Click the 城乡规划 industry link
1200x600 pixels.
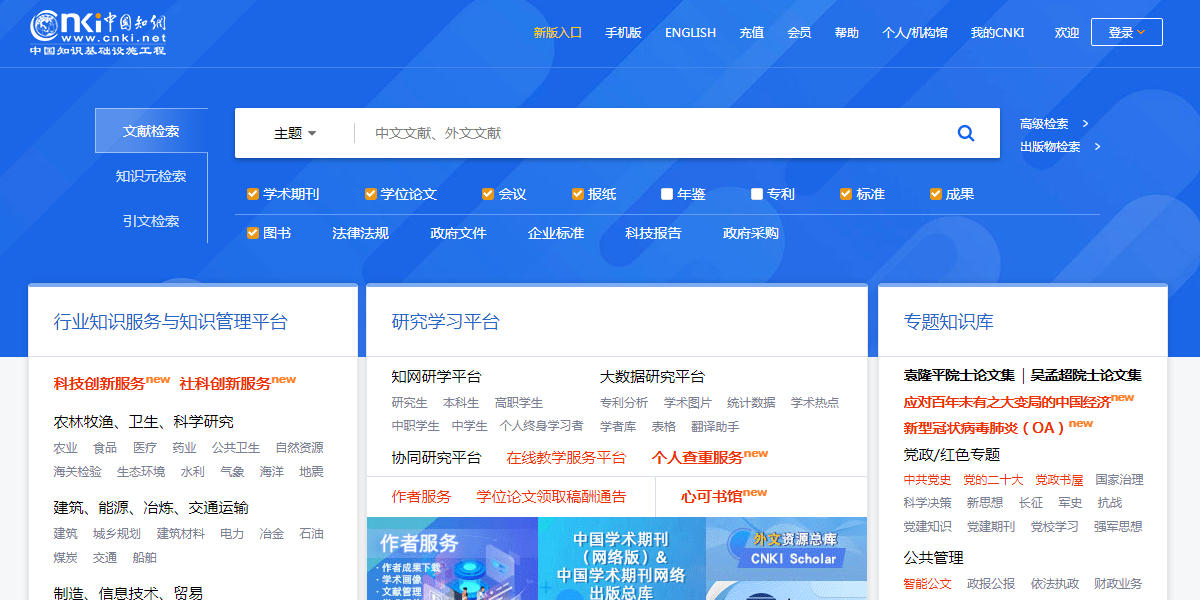(117, 534)
